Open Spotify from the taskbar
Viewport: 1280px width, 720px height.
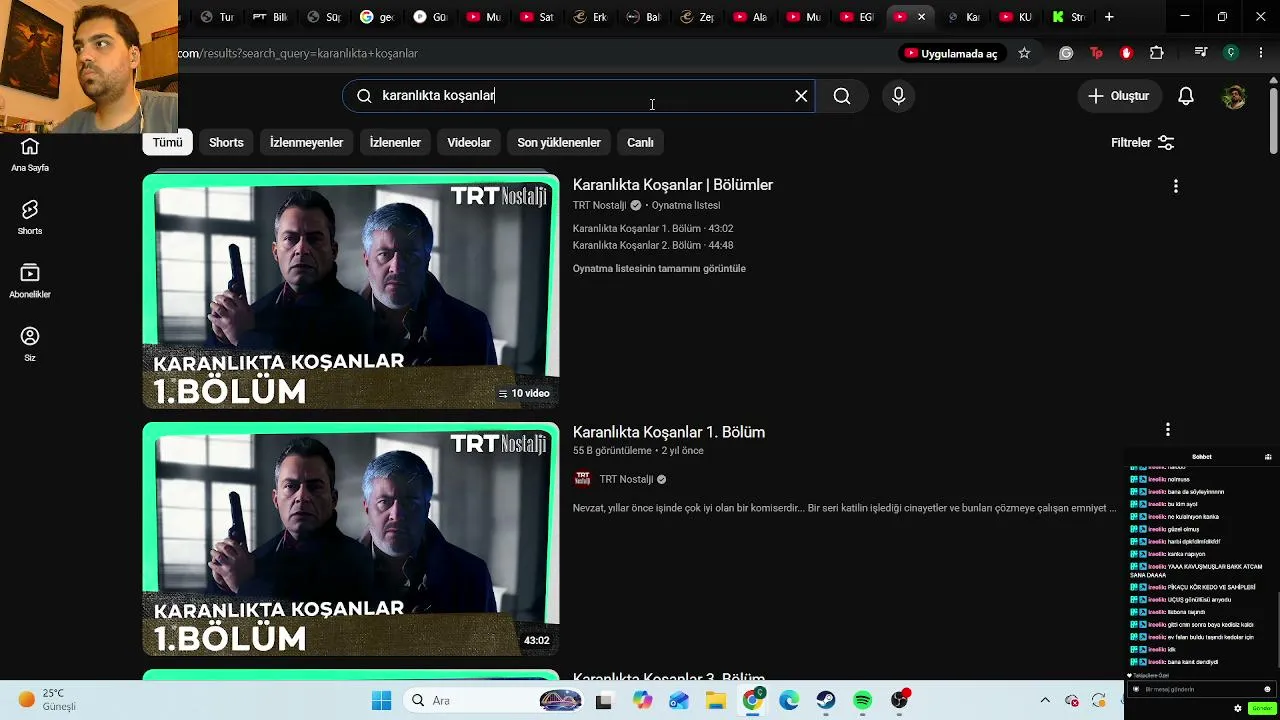(863, 701)
